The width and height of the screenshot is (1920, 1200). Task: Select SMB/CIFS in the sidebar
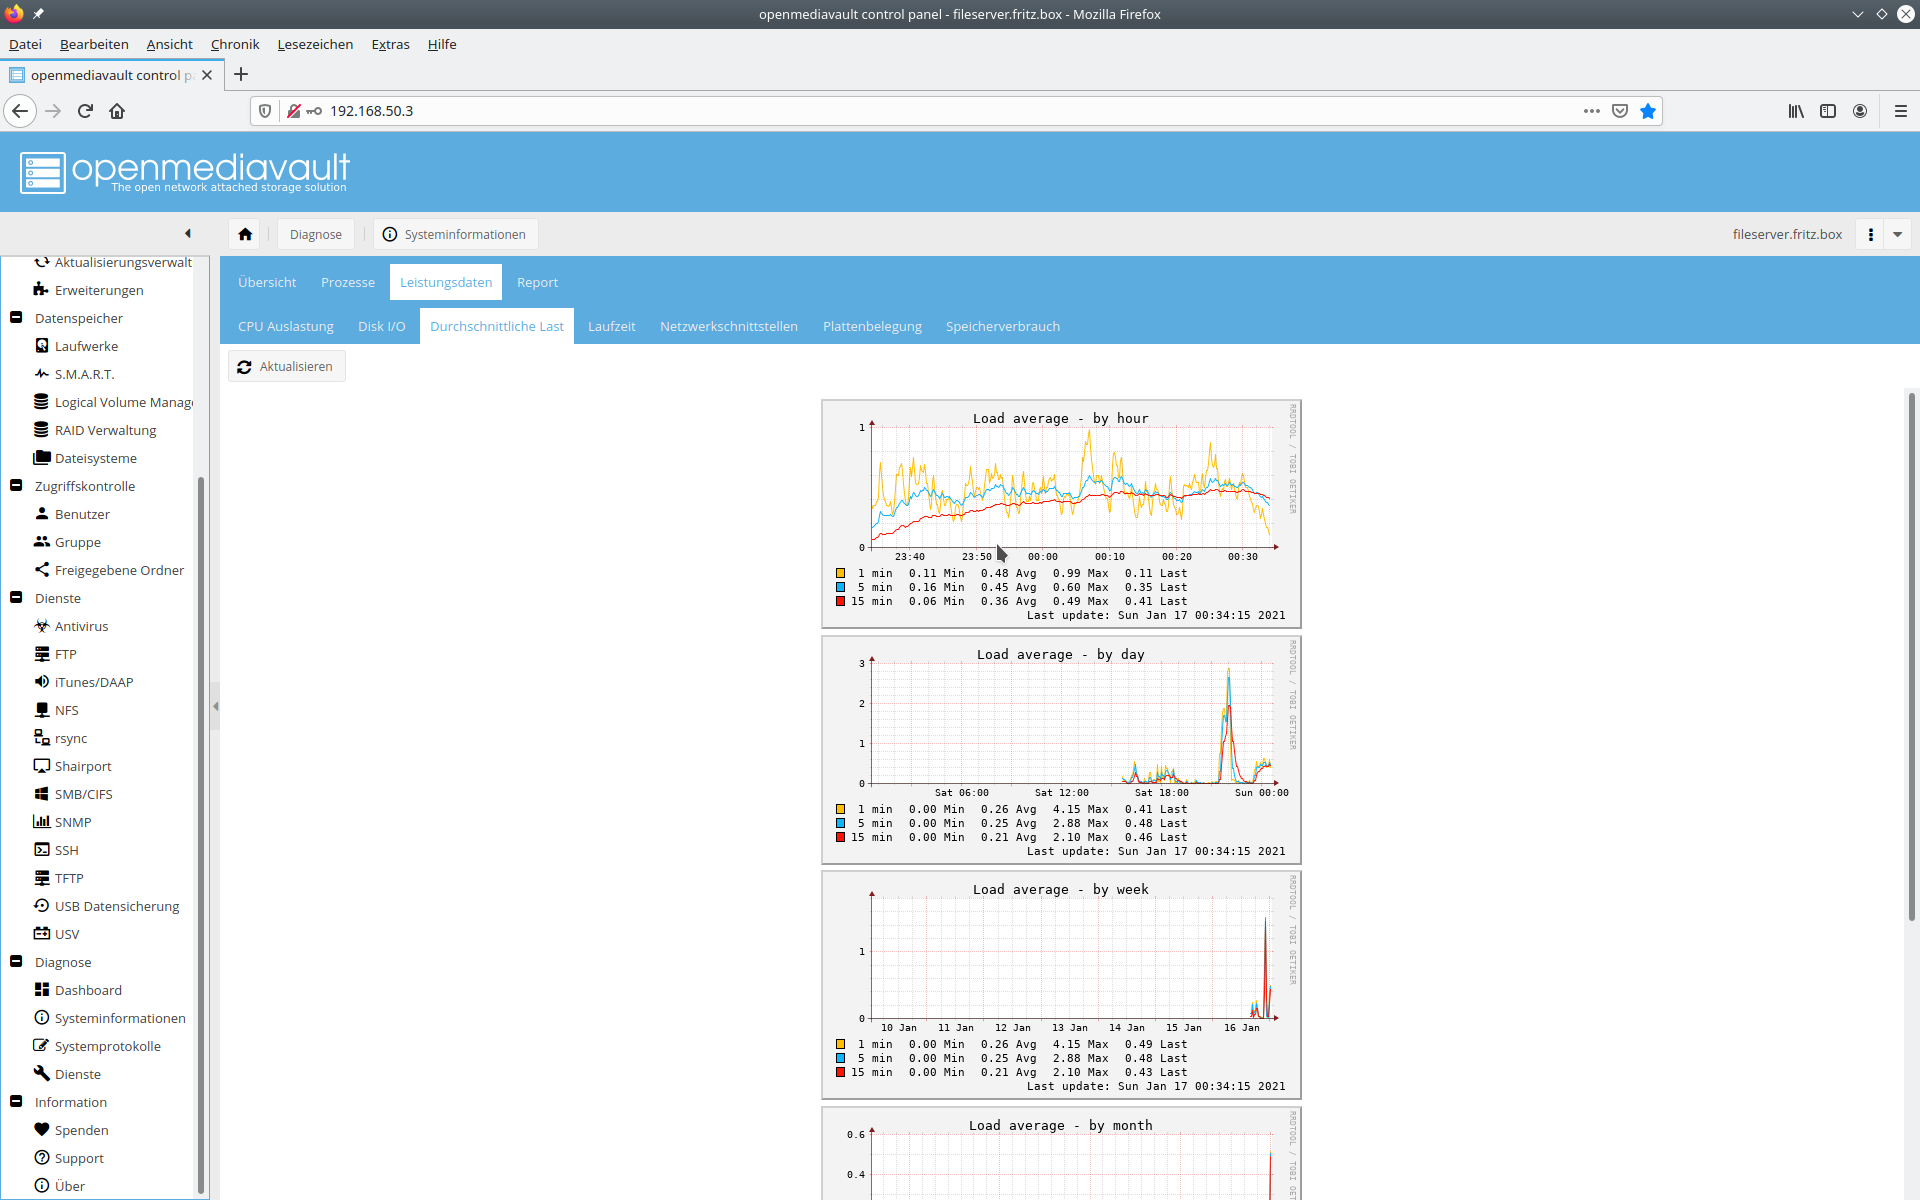[83, 794]
